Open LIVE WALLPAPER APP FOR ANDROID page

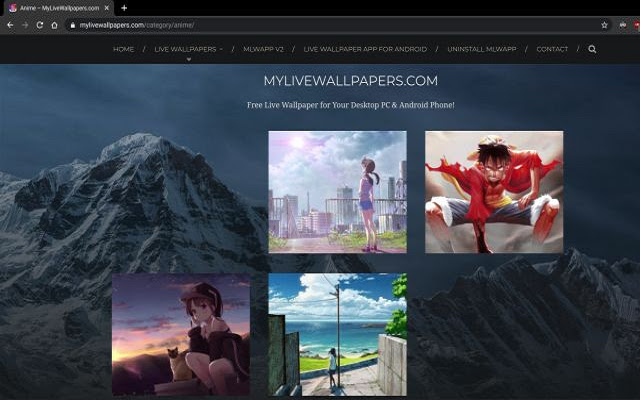(x=365, y=49)
